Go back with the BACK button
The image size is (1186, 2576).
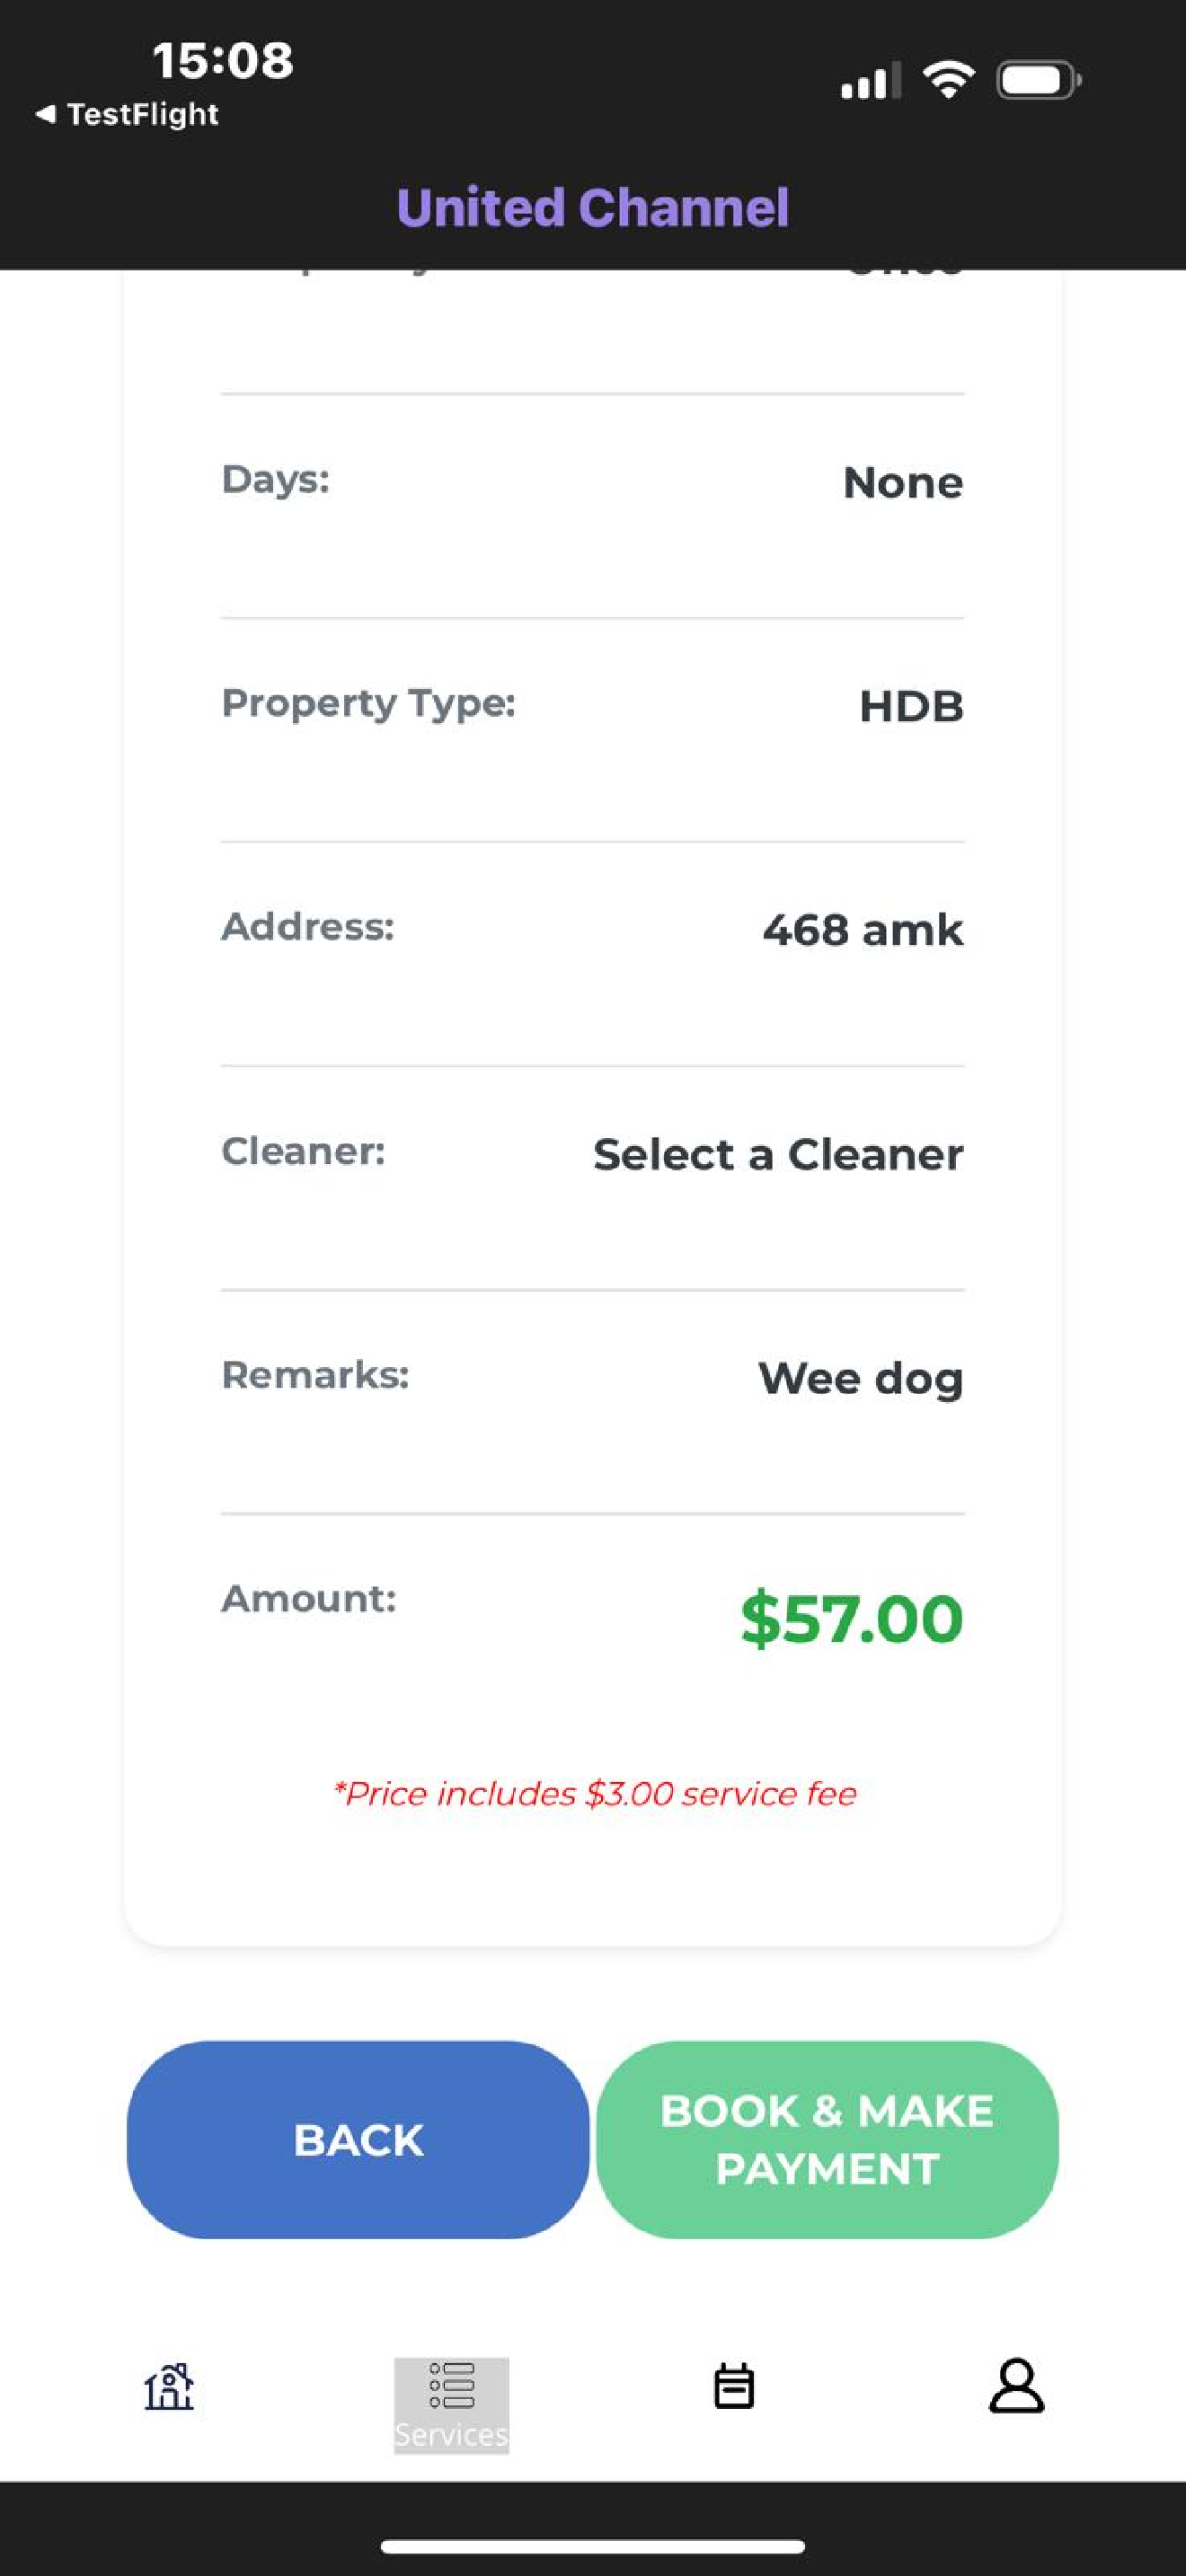(358, 2139)
